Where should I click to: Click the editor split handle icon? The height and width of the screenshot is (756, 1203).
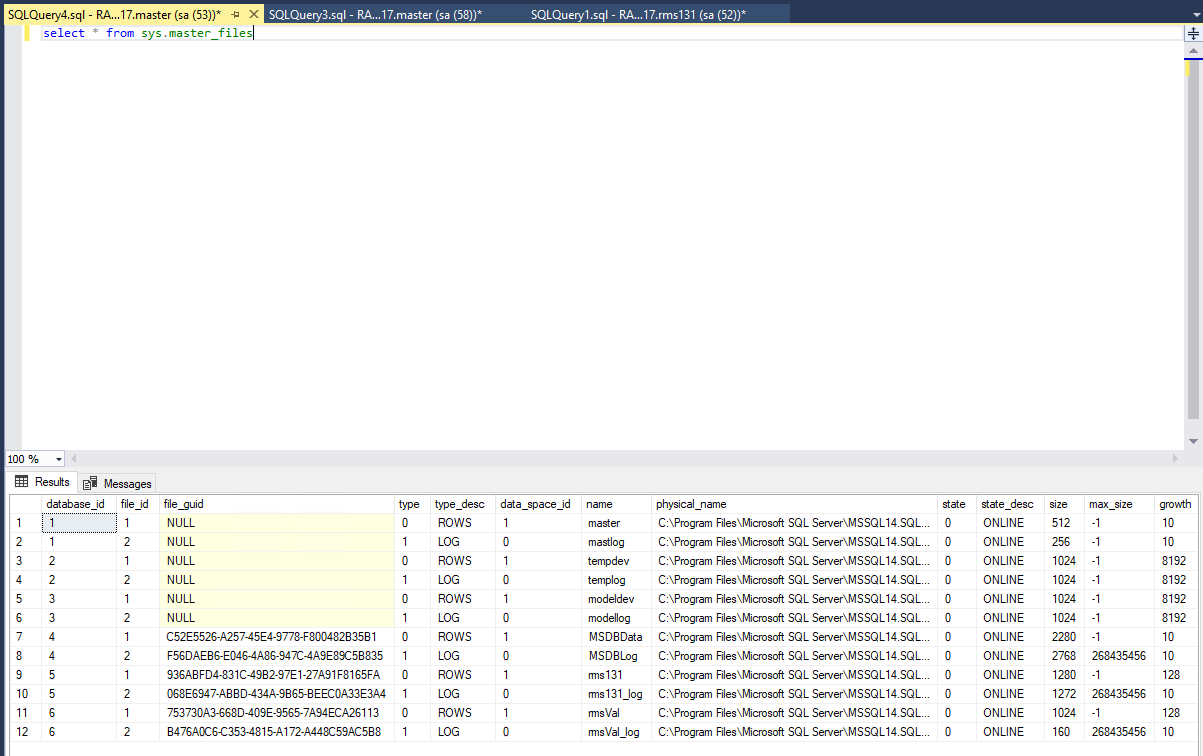pos(1193,33)
